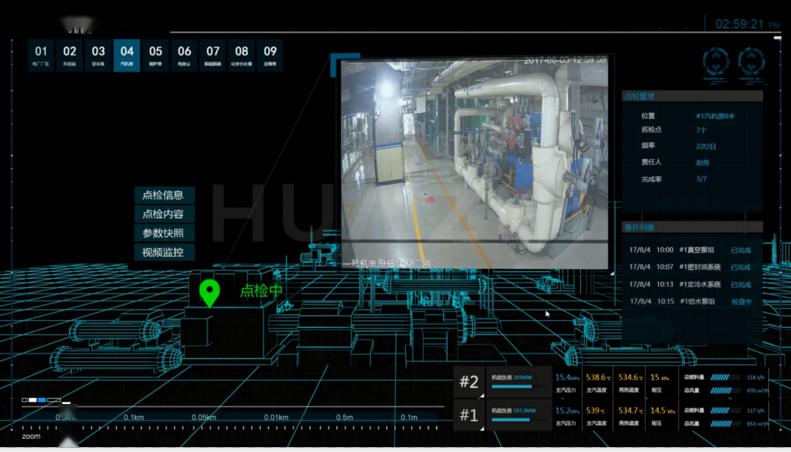Open the 点检信息 menu entry

point(164,195)
